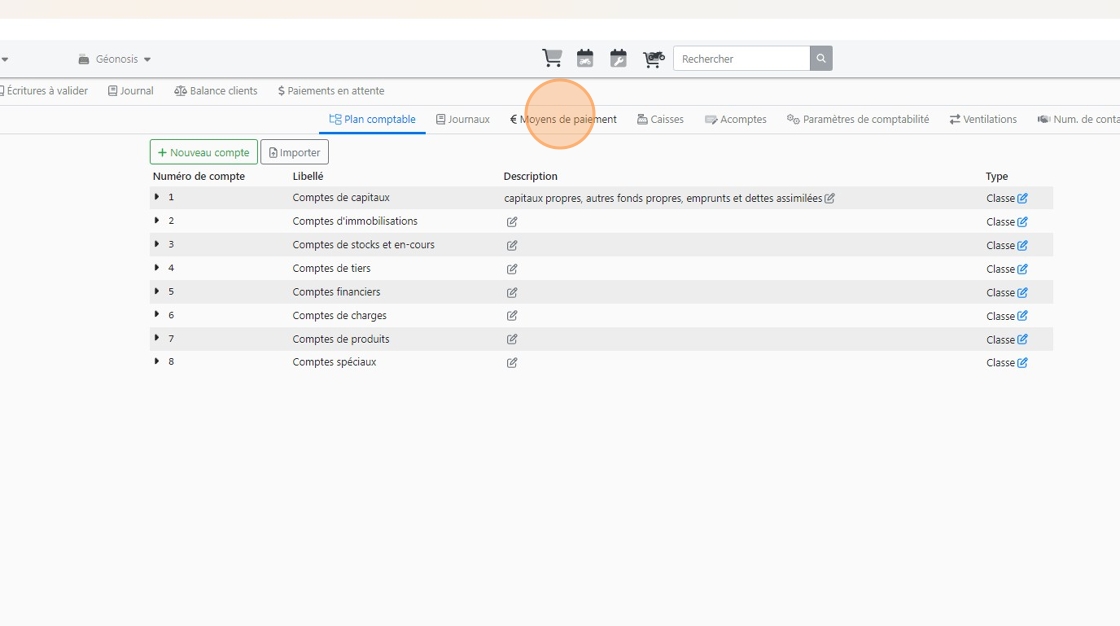Click the Libellé column header
Viewport: 1120px width, 626px height.
pos(308,176)
